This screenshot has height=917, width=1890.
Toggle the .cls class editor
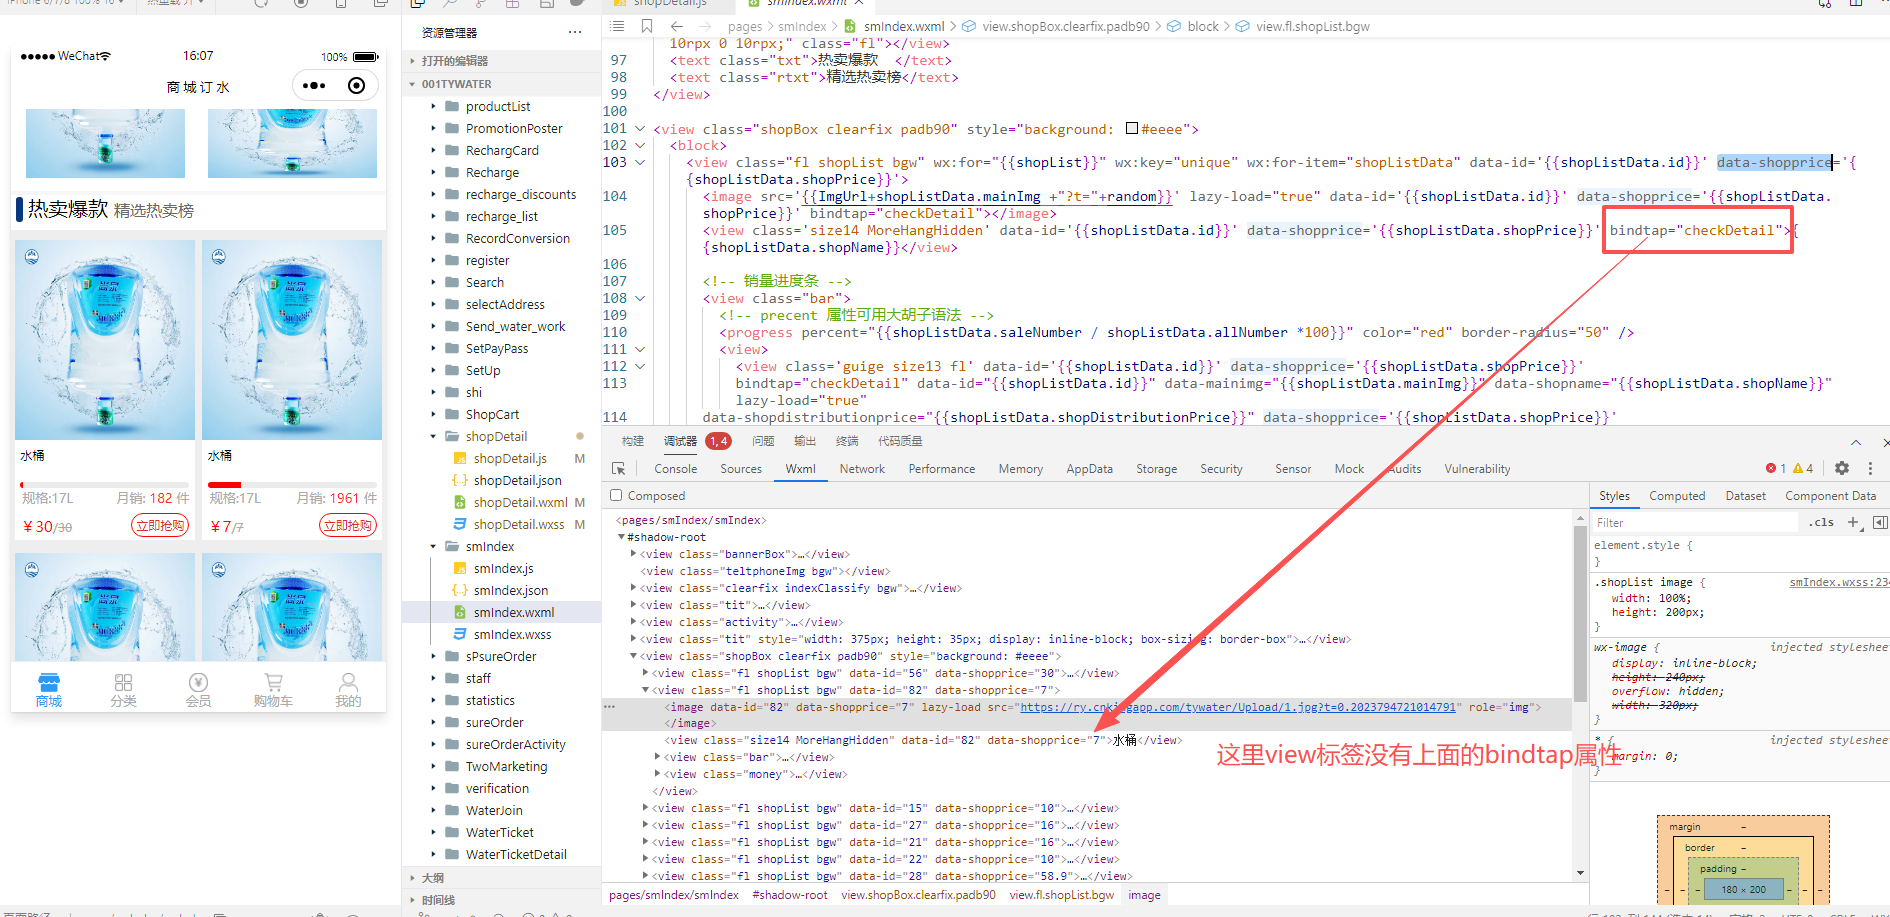point(1821,522)
